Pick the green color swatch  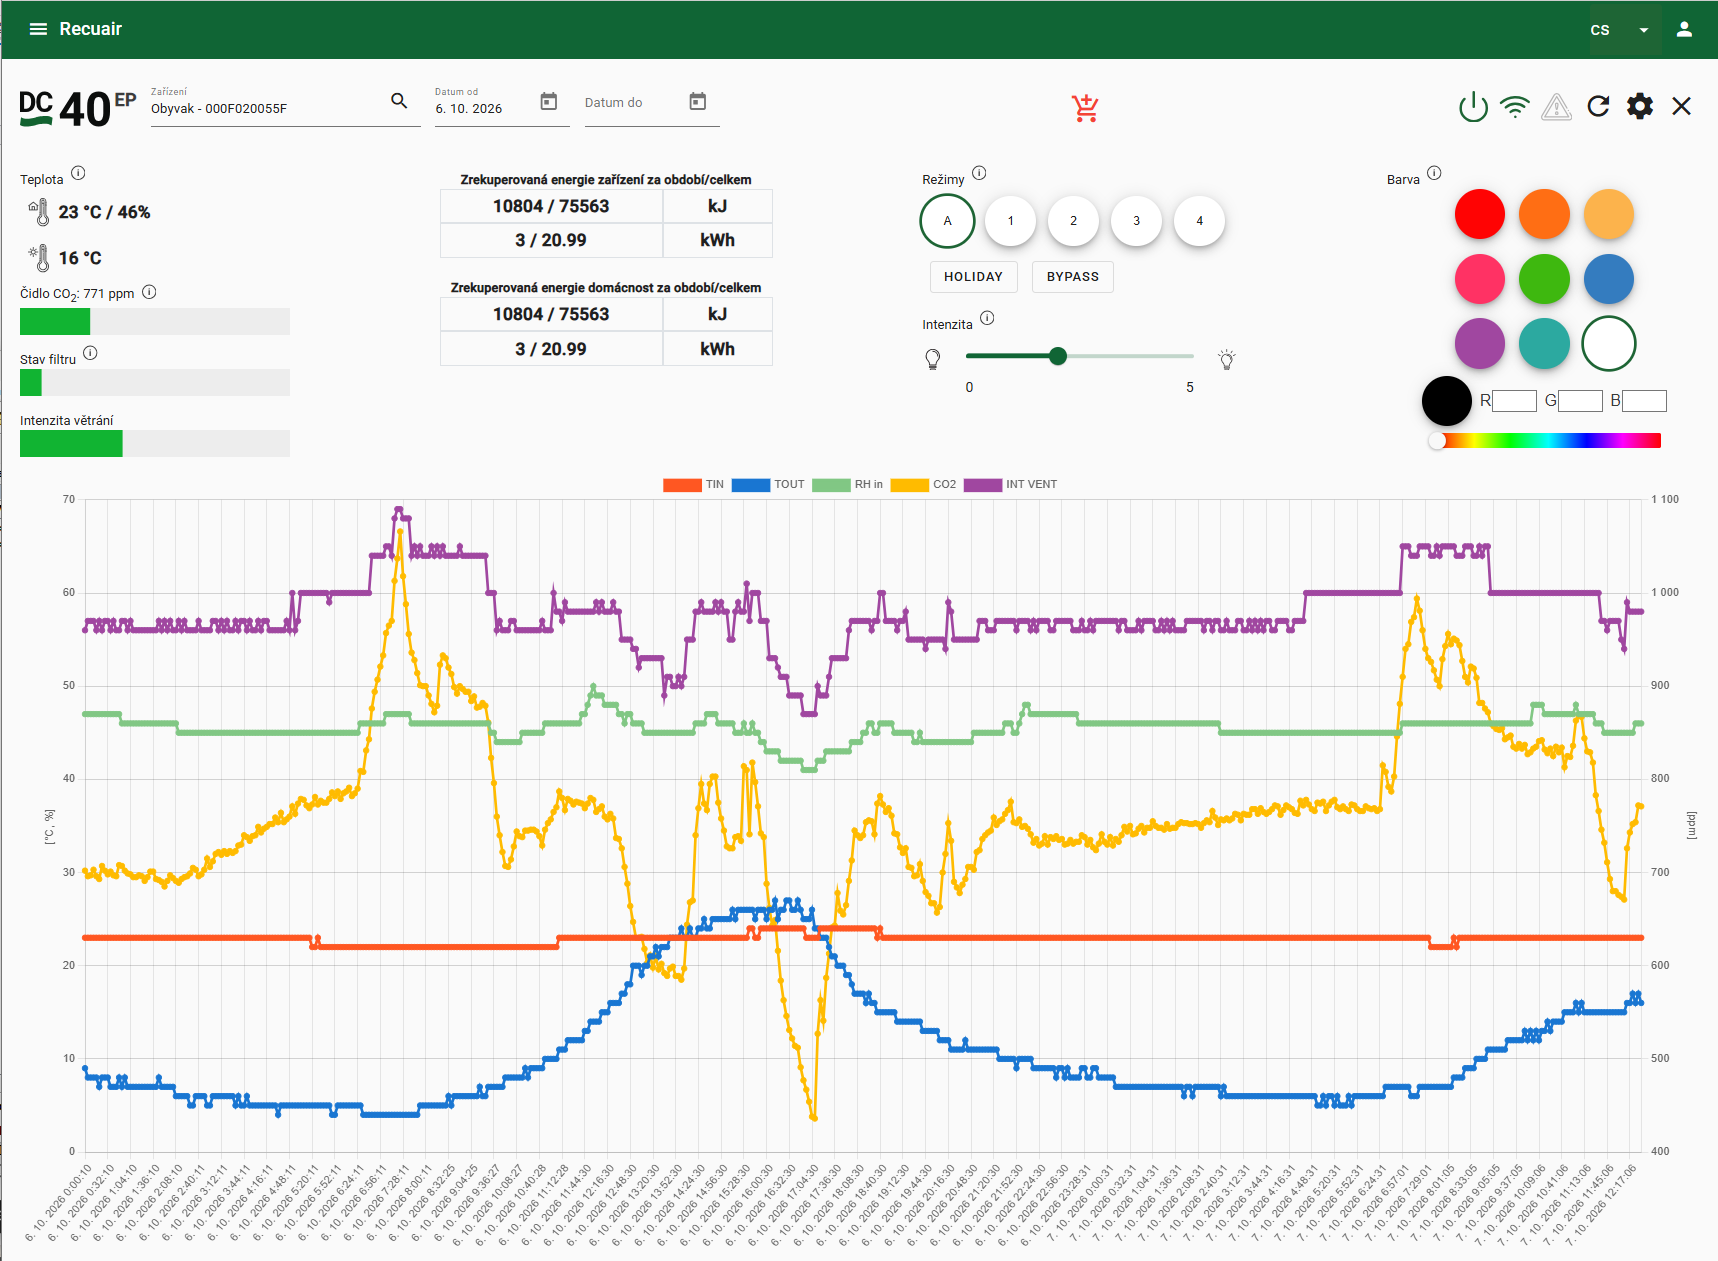(x=1544, y=279)
